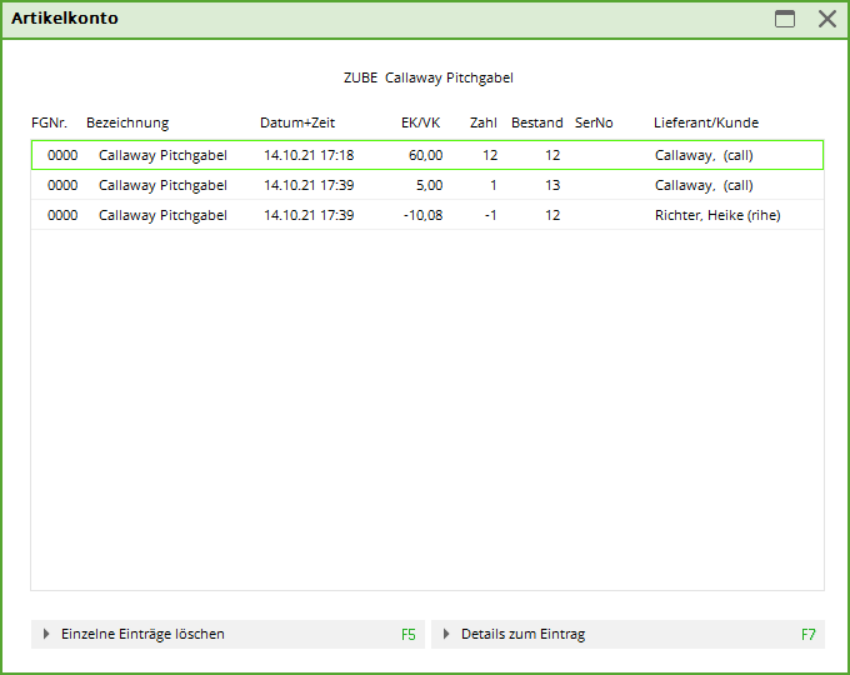Open Details zum Eintrag

pos(523,634)
